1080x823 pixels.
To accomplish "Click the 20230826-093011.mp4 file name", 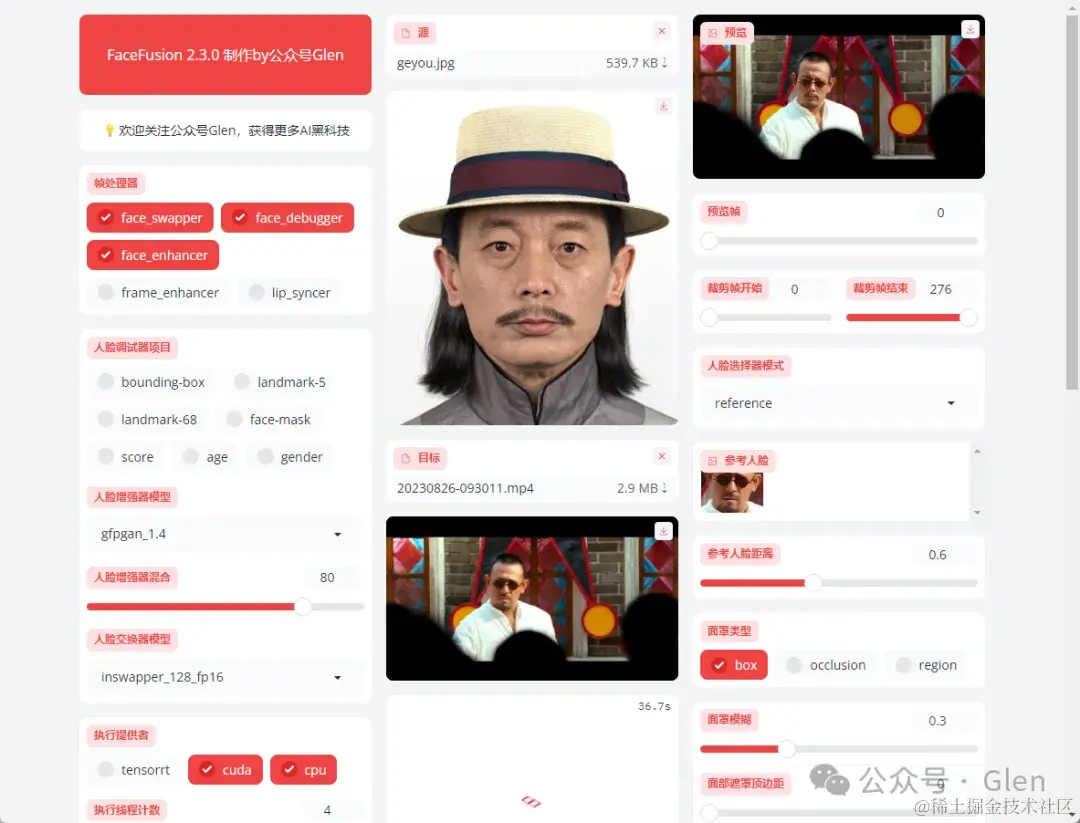I will (465, 488).
